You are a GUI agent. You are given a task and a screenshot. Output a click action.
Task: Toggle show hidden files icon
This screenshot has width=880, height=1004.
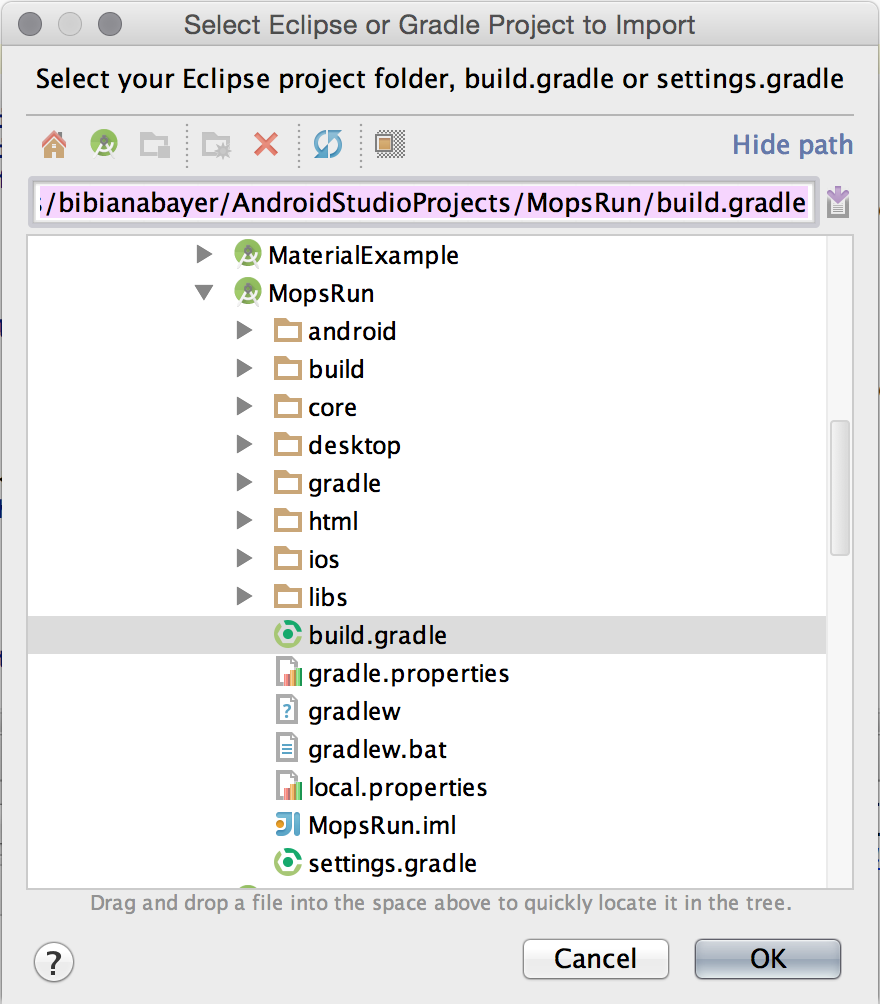click(389, 144)
